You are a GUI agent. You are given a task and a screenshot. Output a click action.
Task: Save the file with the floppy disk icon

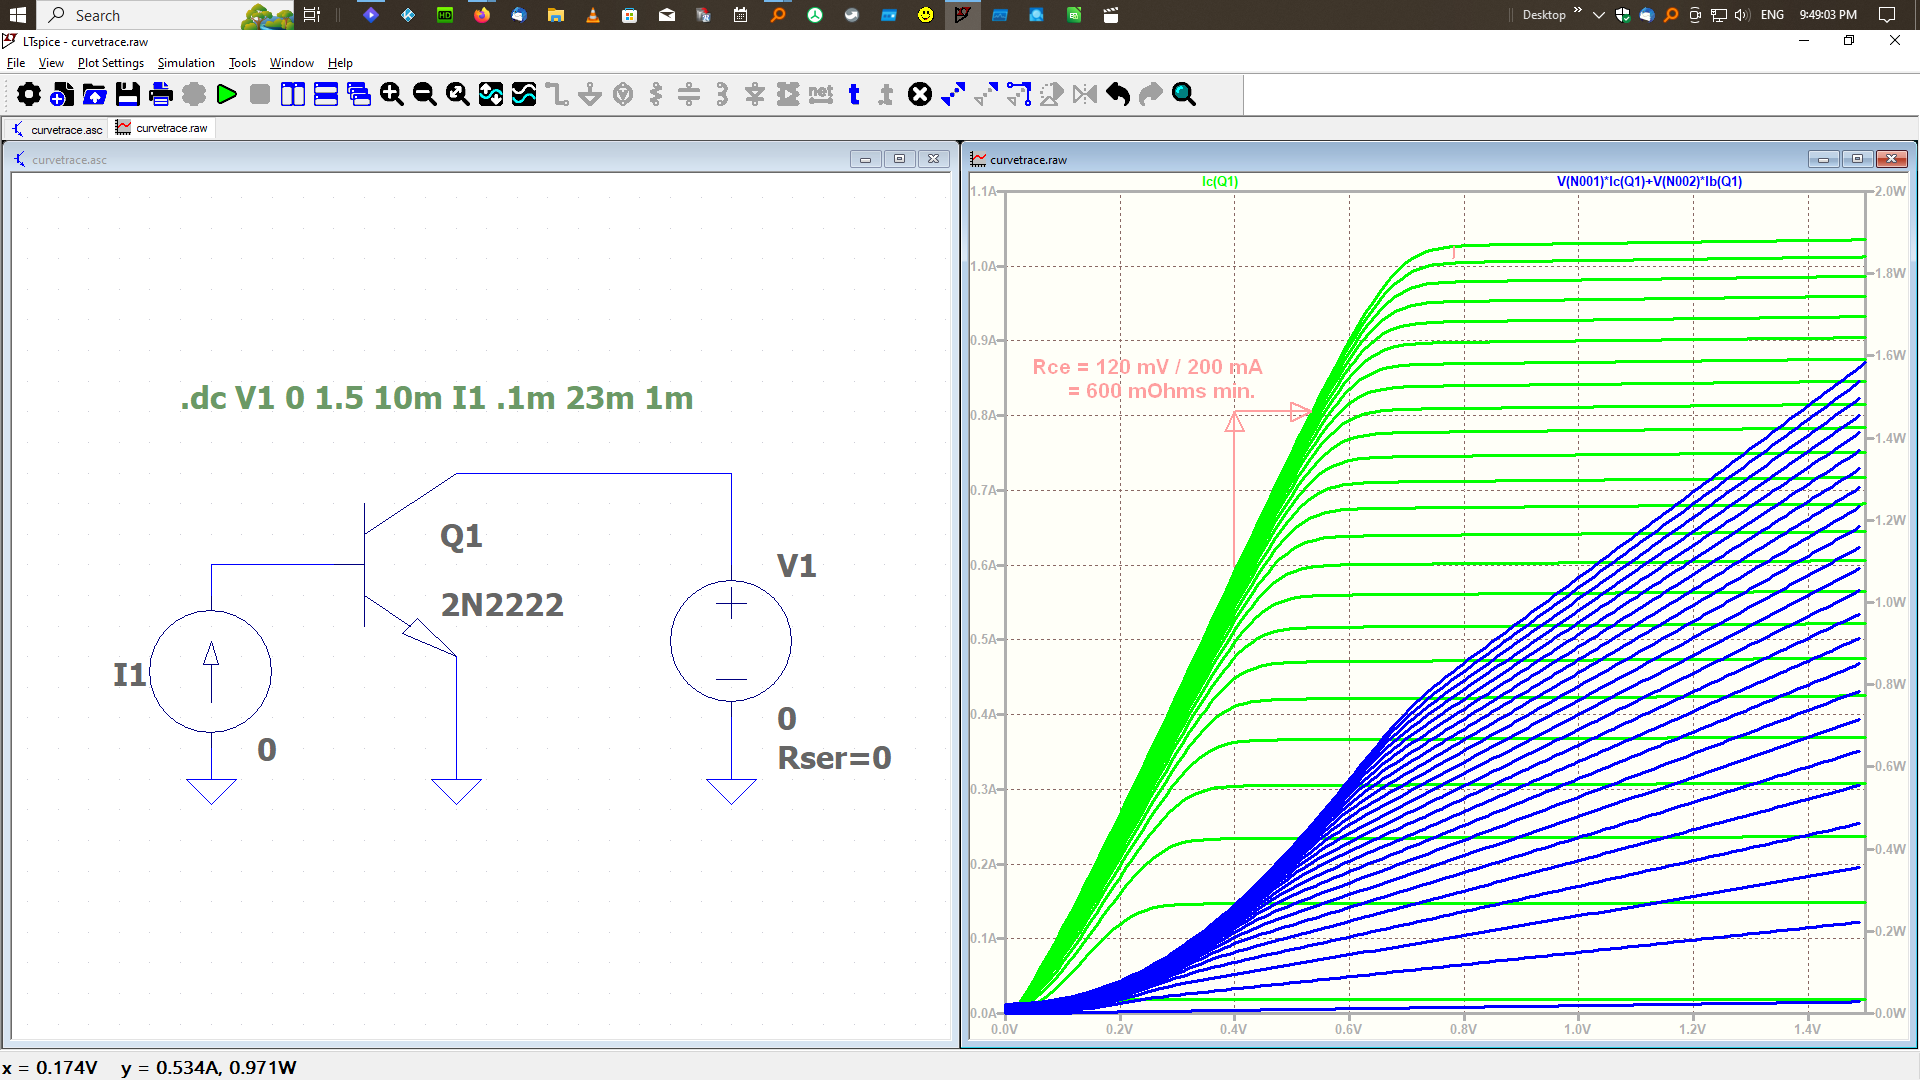128,94
